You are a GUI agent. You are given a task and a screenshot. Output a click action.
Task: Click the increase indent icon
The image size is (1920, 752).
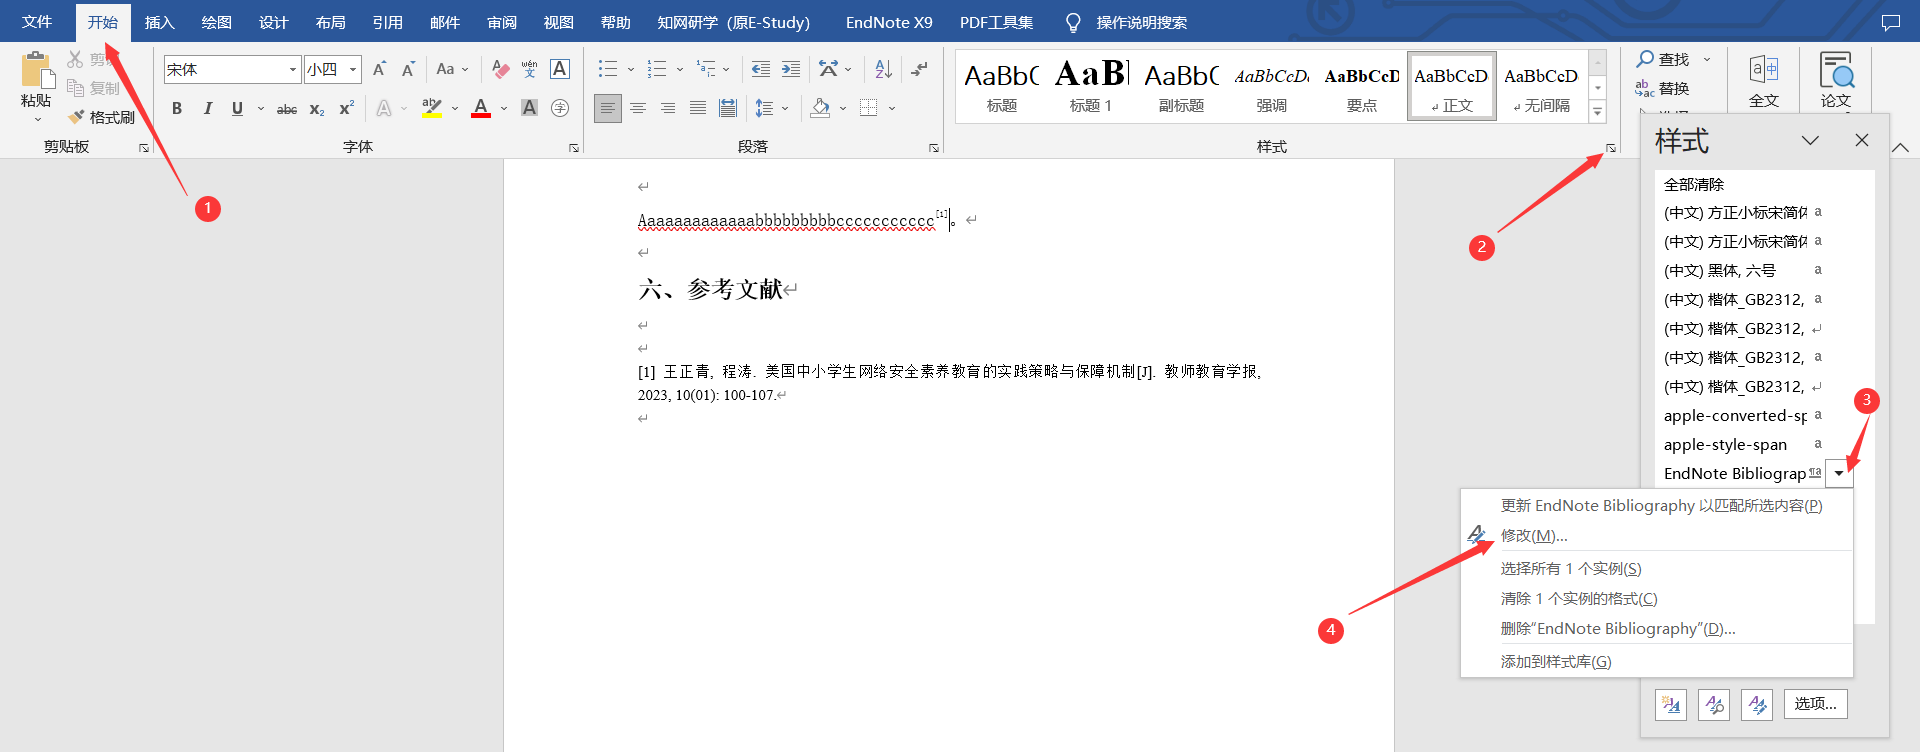coord(791,69)
